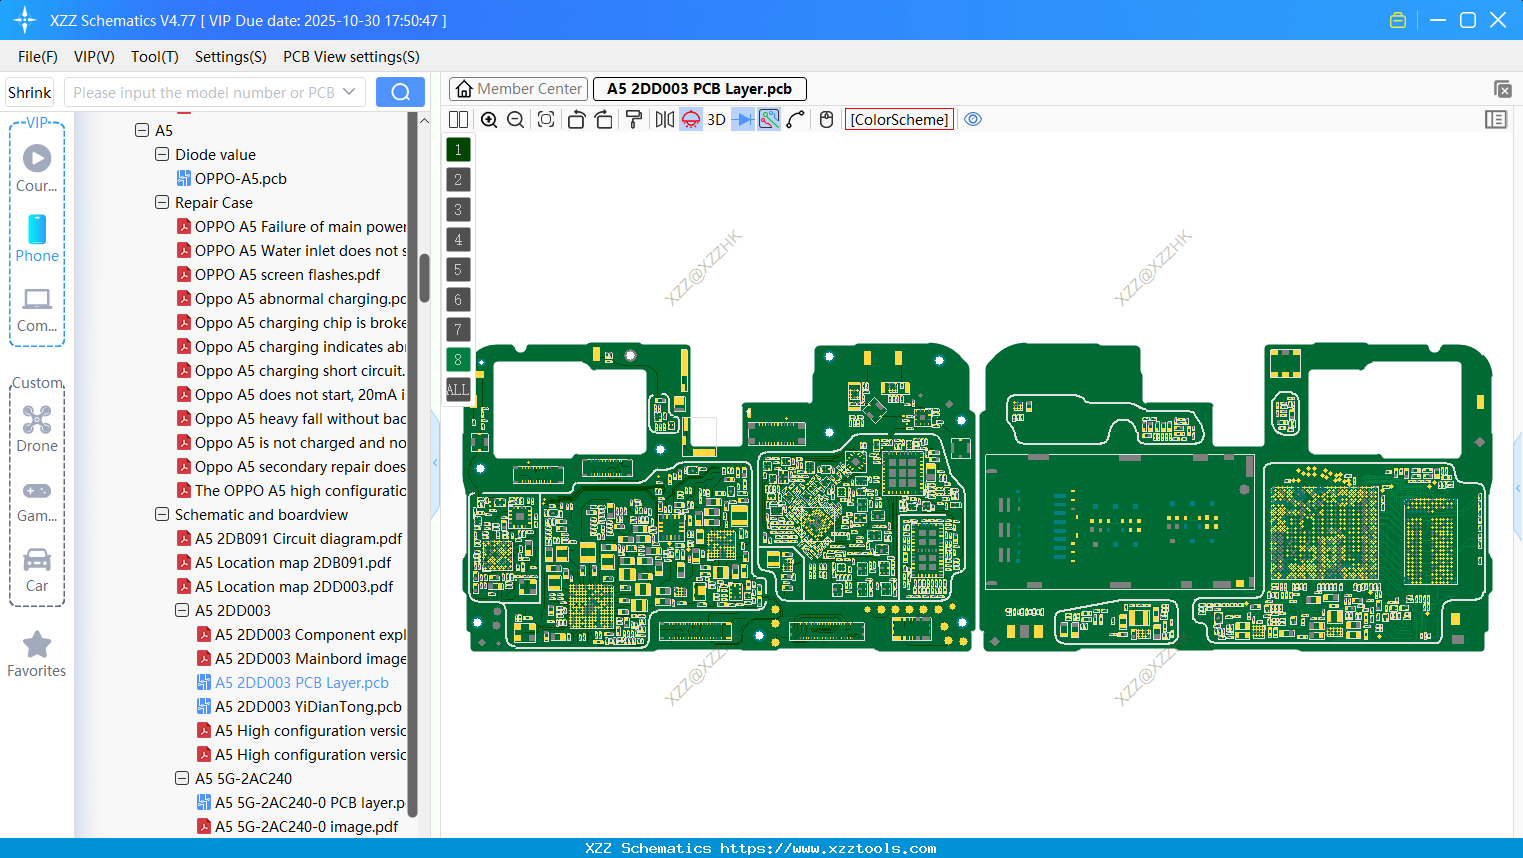Click the XZZ app logo in title bar
1523x858 pixels.
pos(25,20)
